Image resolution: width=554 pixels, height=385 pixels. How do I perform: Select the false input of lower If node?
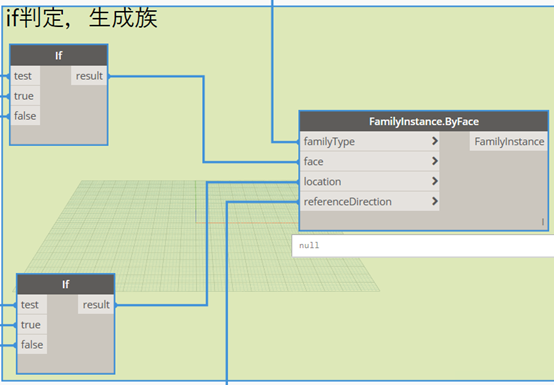[x=32, y=345]
